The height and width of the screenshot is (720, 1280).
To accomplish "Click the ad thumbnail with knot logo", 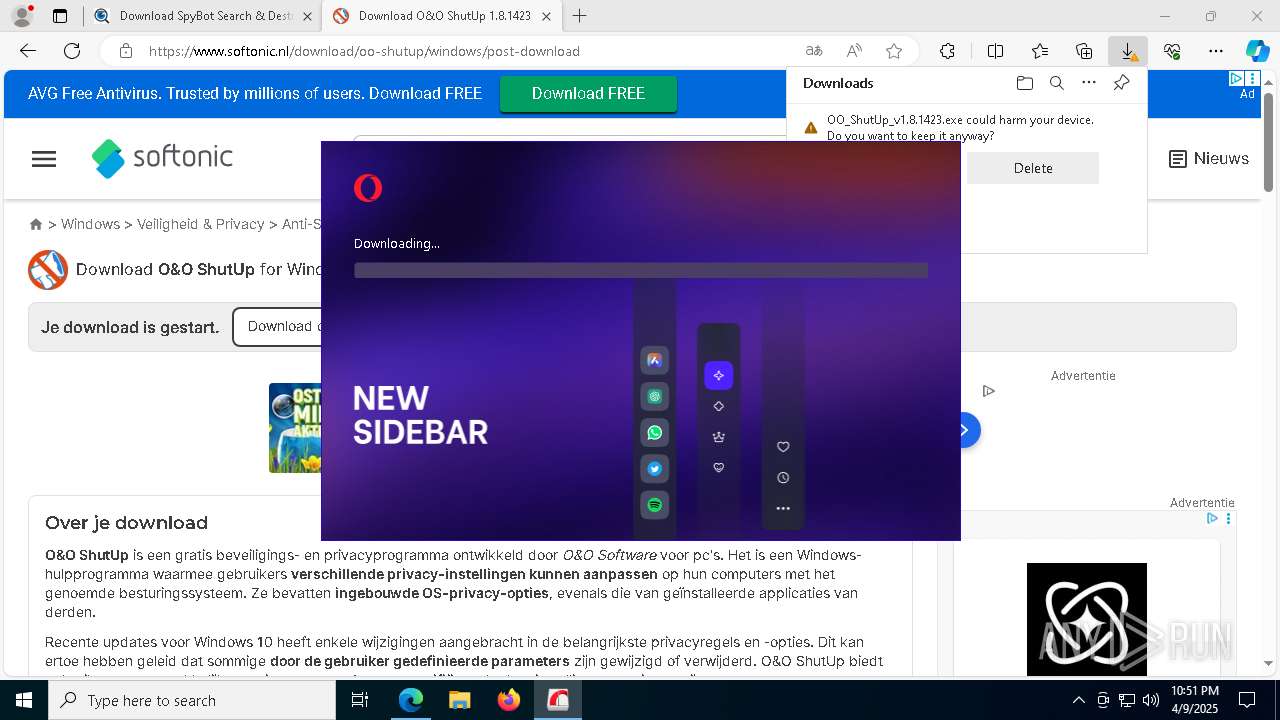I will pos(1087,618).
